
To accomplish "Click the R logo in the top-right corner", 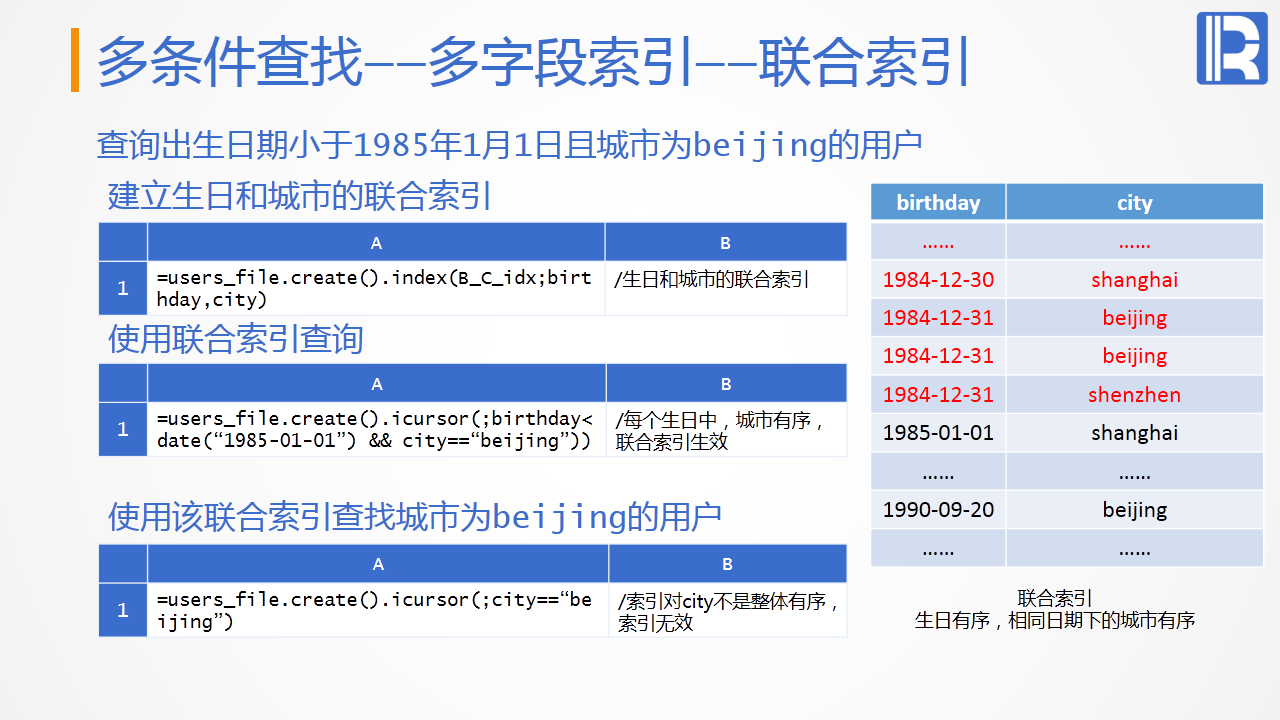I will [x=1231, y=48].
